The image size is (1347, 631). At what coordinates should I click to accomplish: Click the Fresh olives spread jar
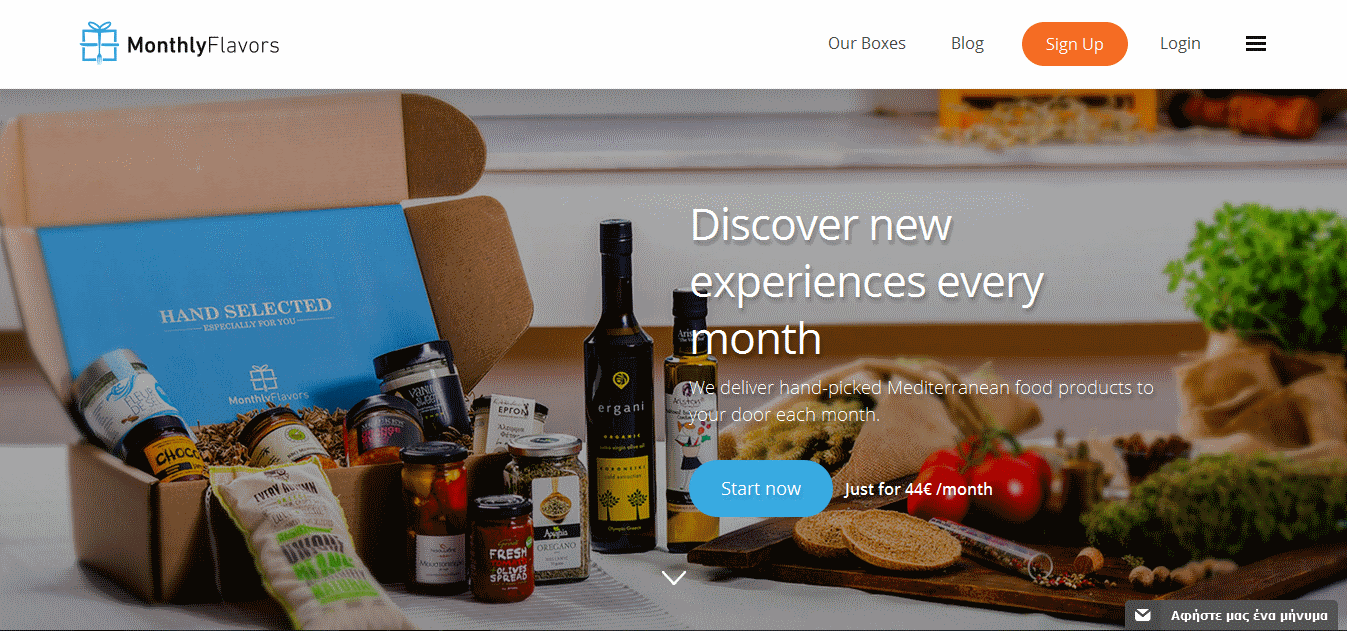tap(502, 548)
